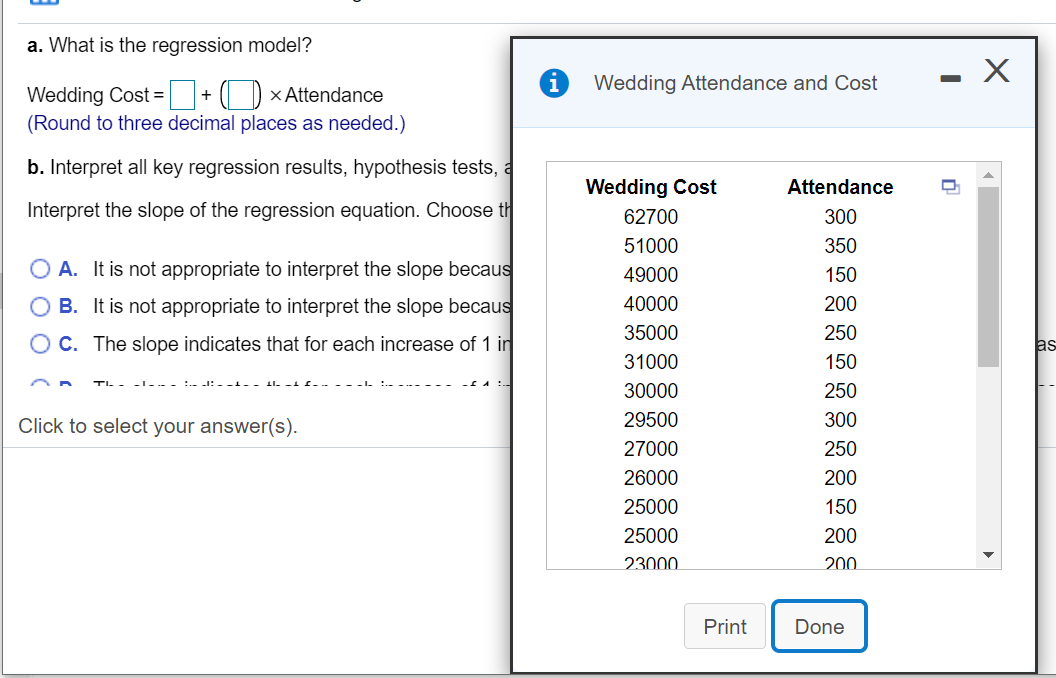Click the blue info icon in dialog header

554,83
